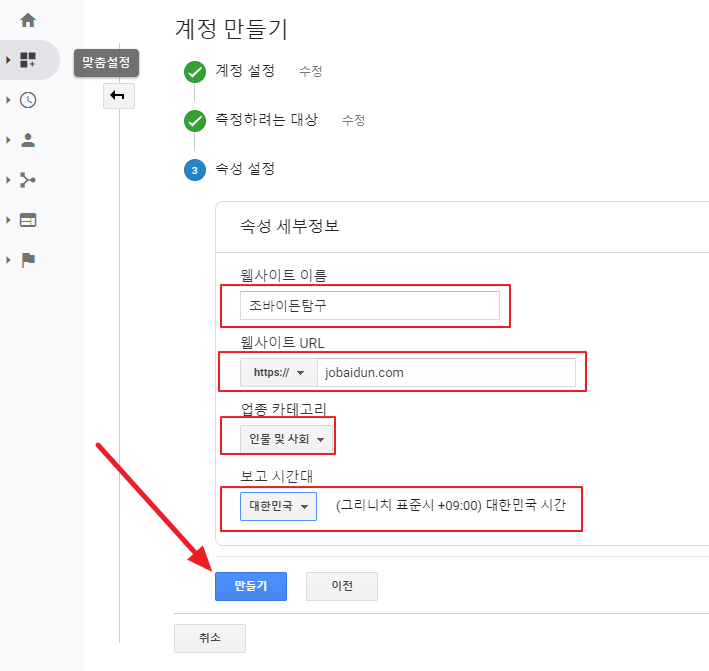Open the Behavior window icon in the sidebar

28,220
